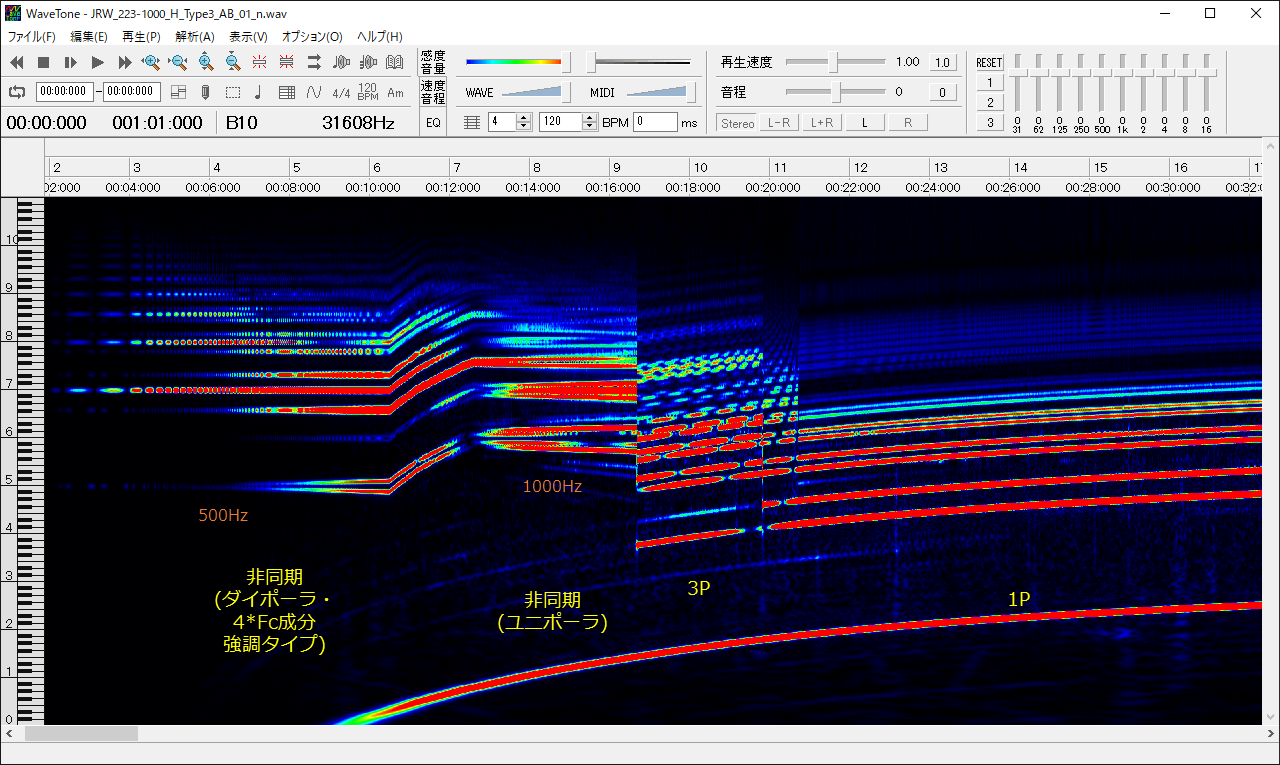
Task: Decrease the 120 BPM spinner value
Action: click(589, 126)
